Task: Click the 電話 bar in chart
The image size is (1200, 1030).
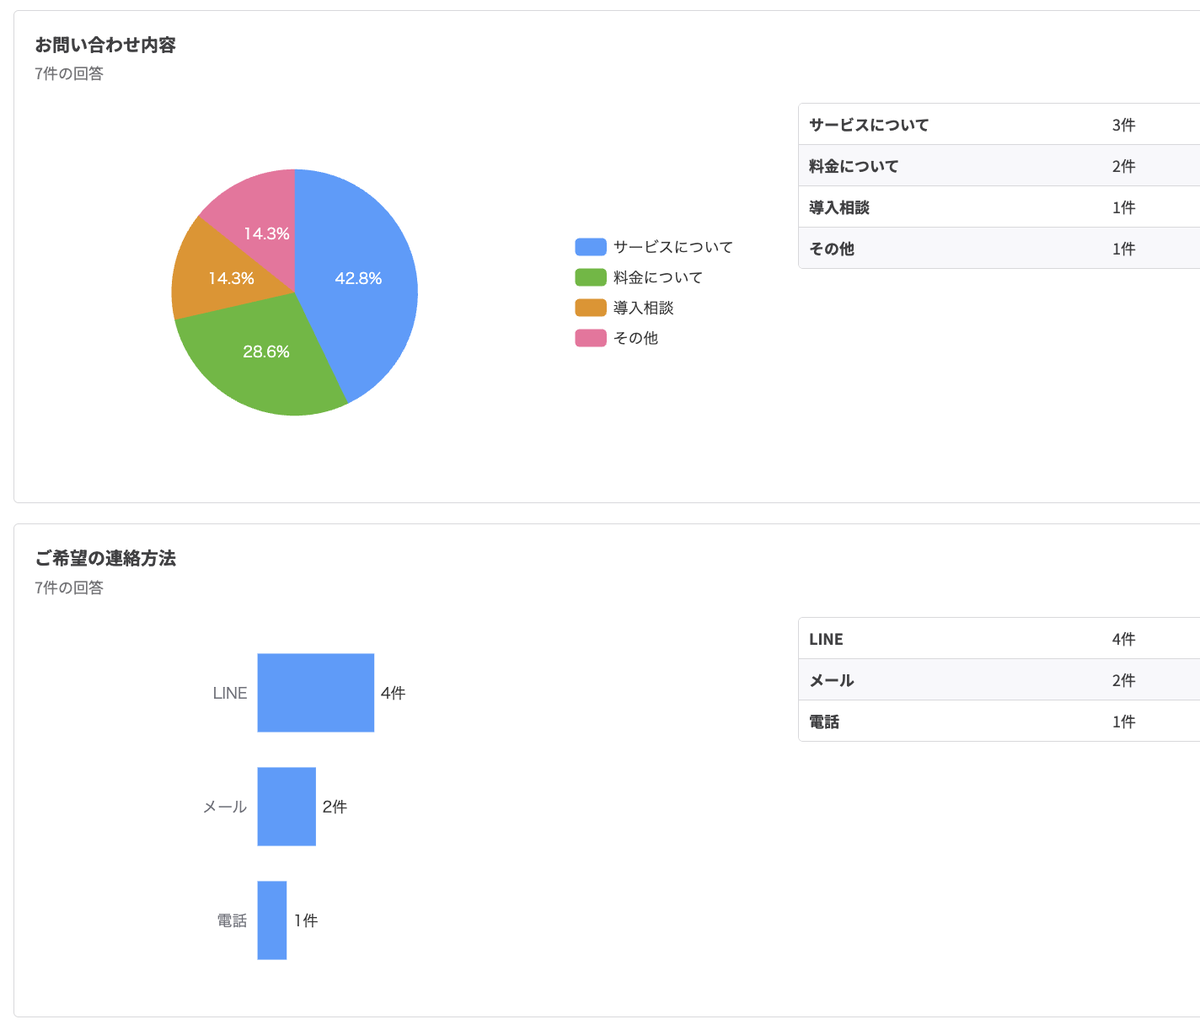Action: point(272,920)
